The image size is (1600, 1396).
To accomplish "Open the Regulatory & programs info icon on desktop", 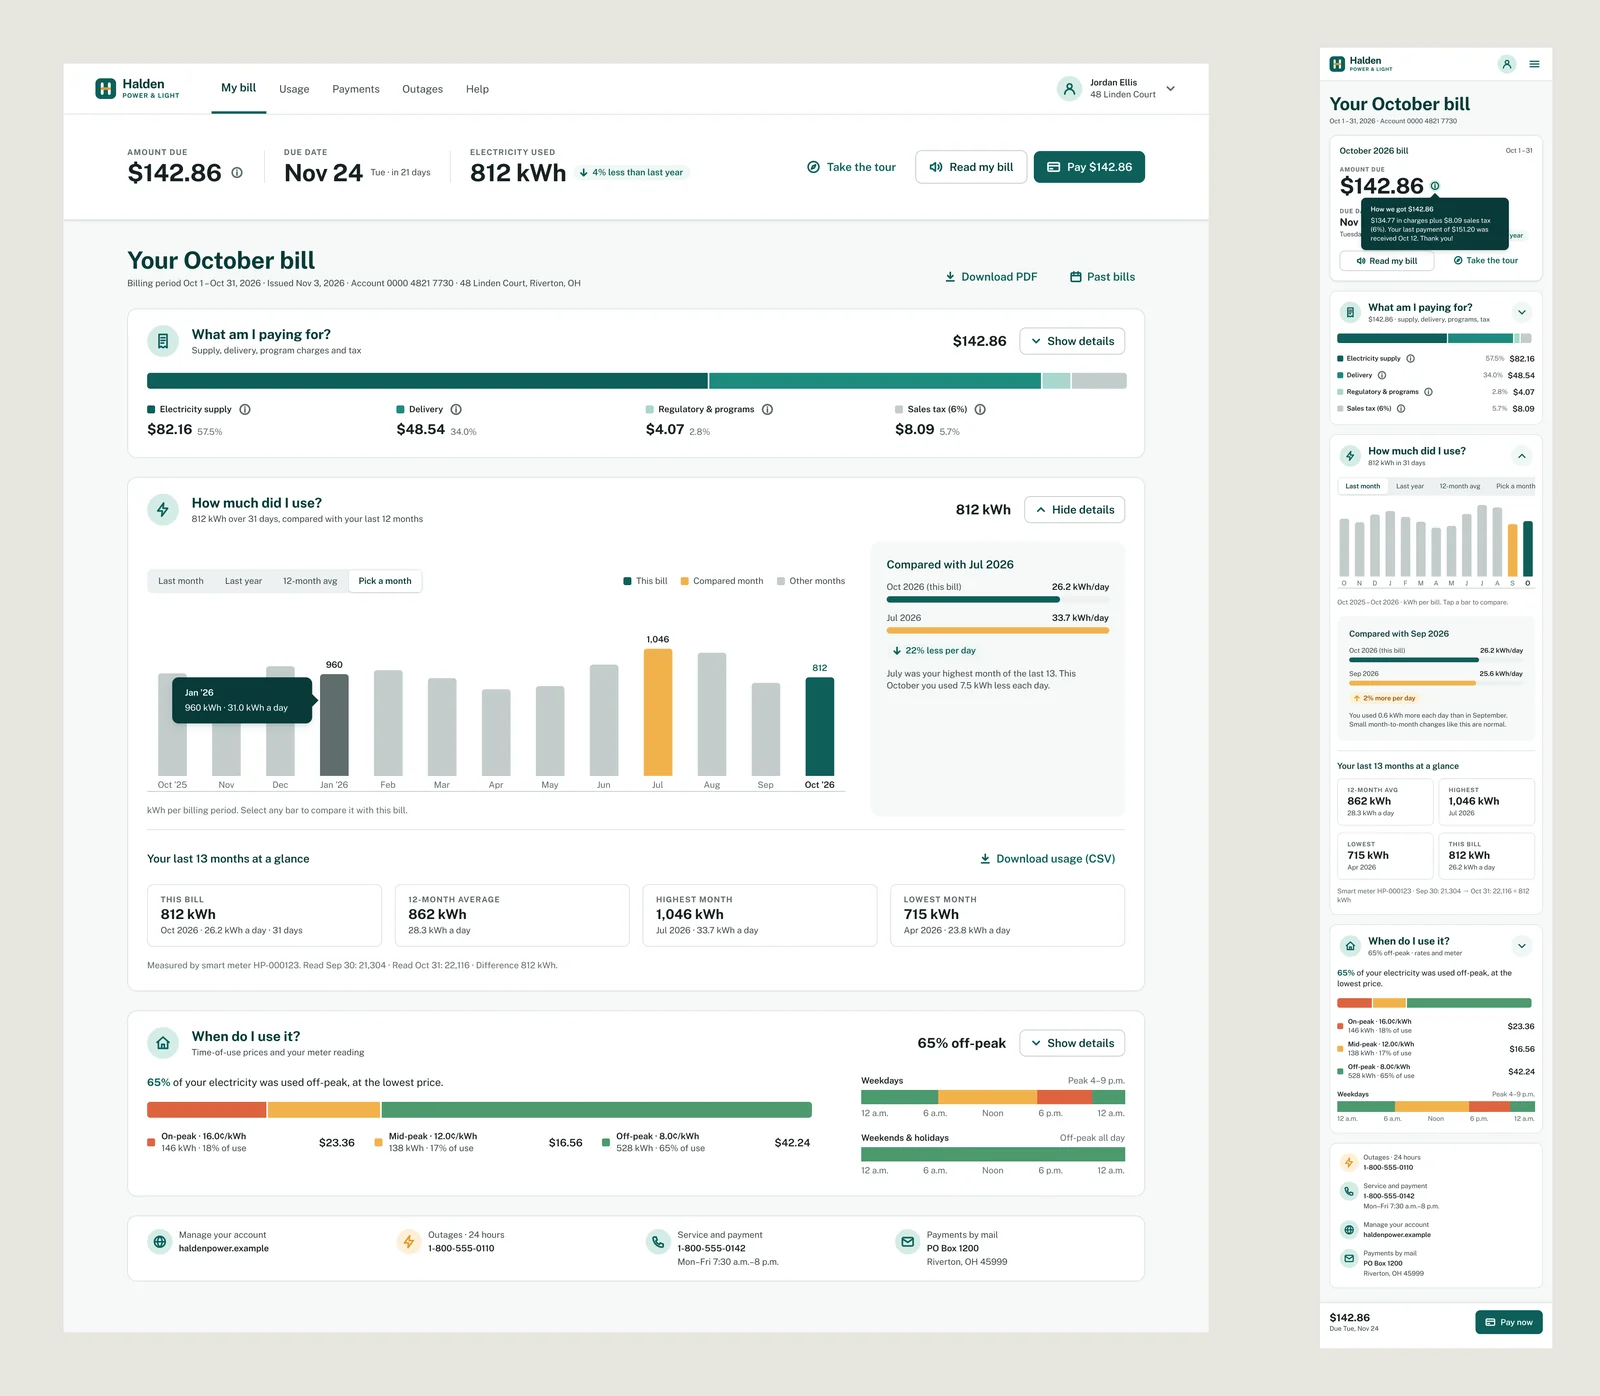I will [767, 409].
